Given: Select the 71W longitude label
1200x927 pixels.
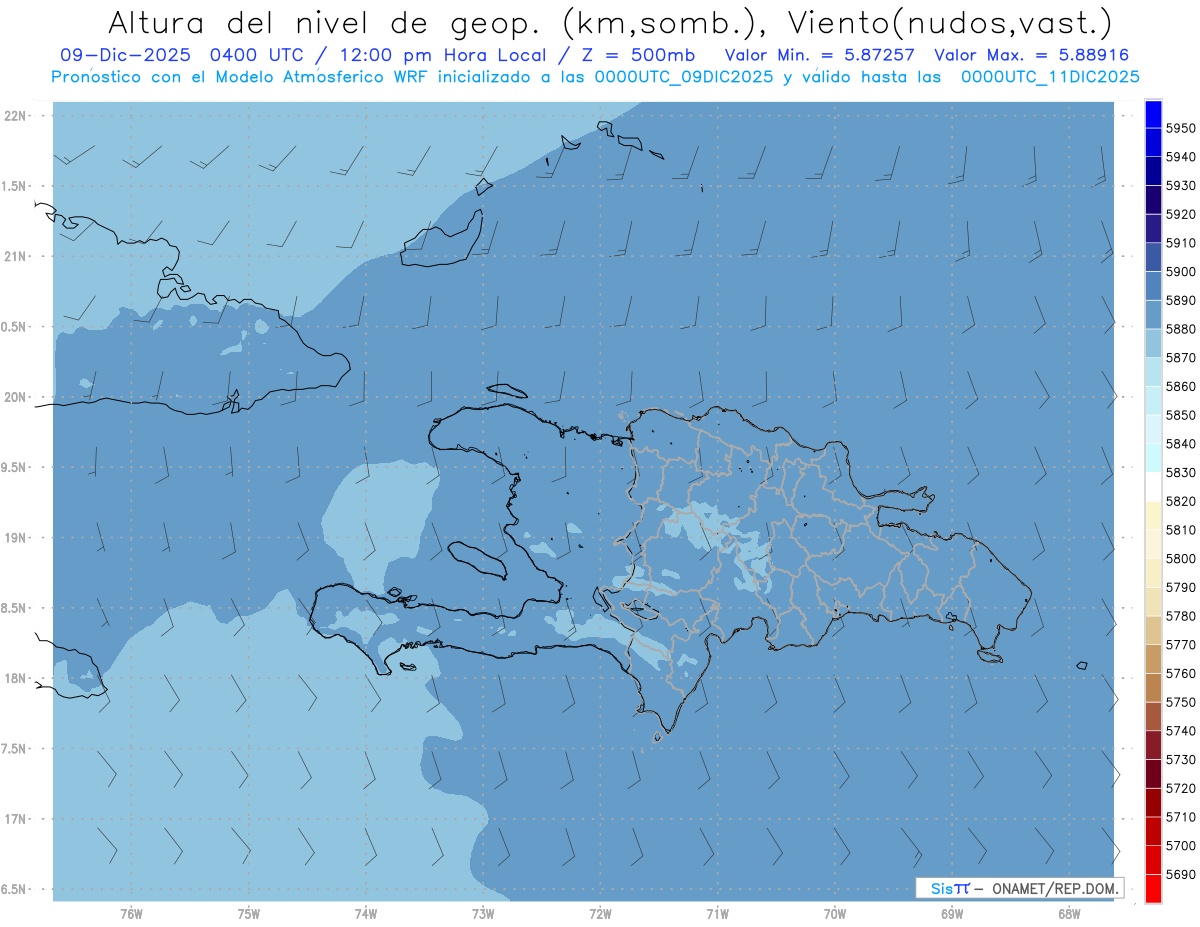Looking at the screenshot, I should click(717, 913).
